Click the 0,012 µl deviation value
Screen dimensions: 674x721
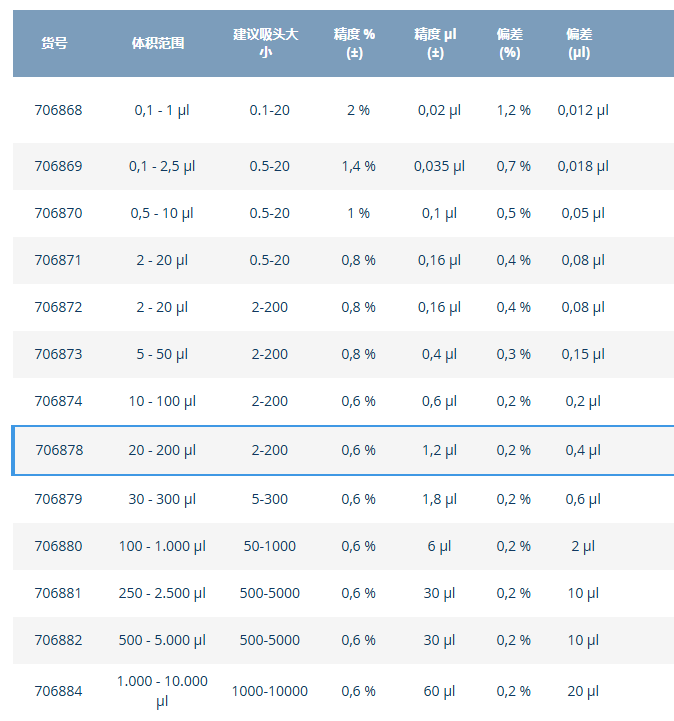pyautogui.click(x=583, y=110)
